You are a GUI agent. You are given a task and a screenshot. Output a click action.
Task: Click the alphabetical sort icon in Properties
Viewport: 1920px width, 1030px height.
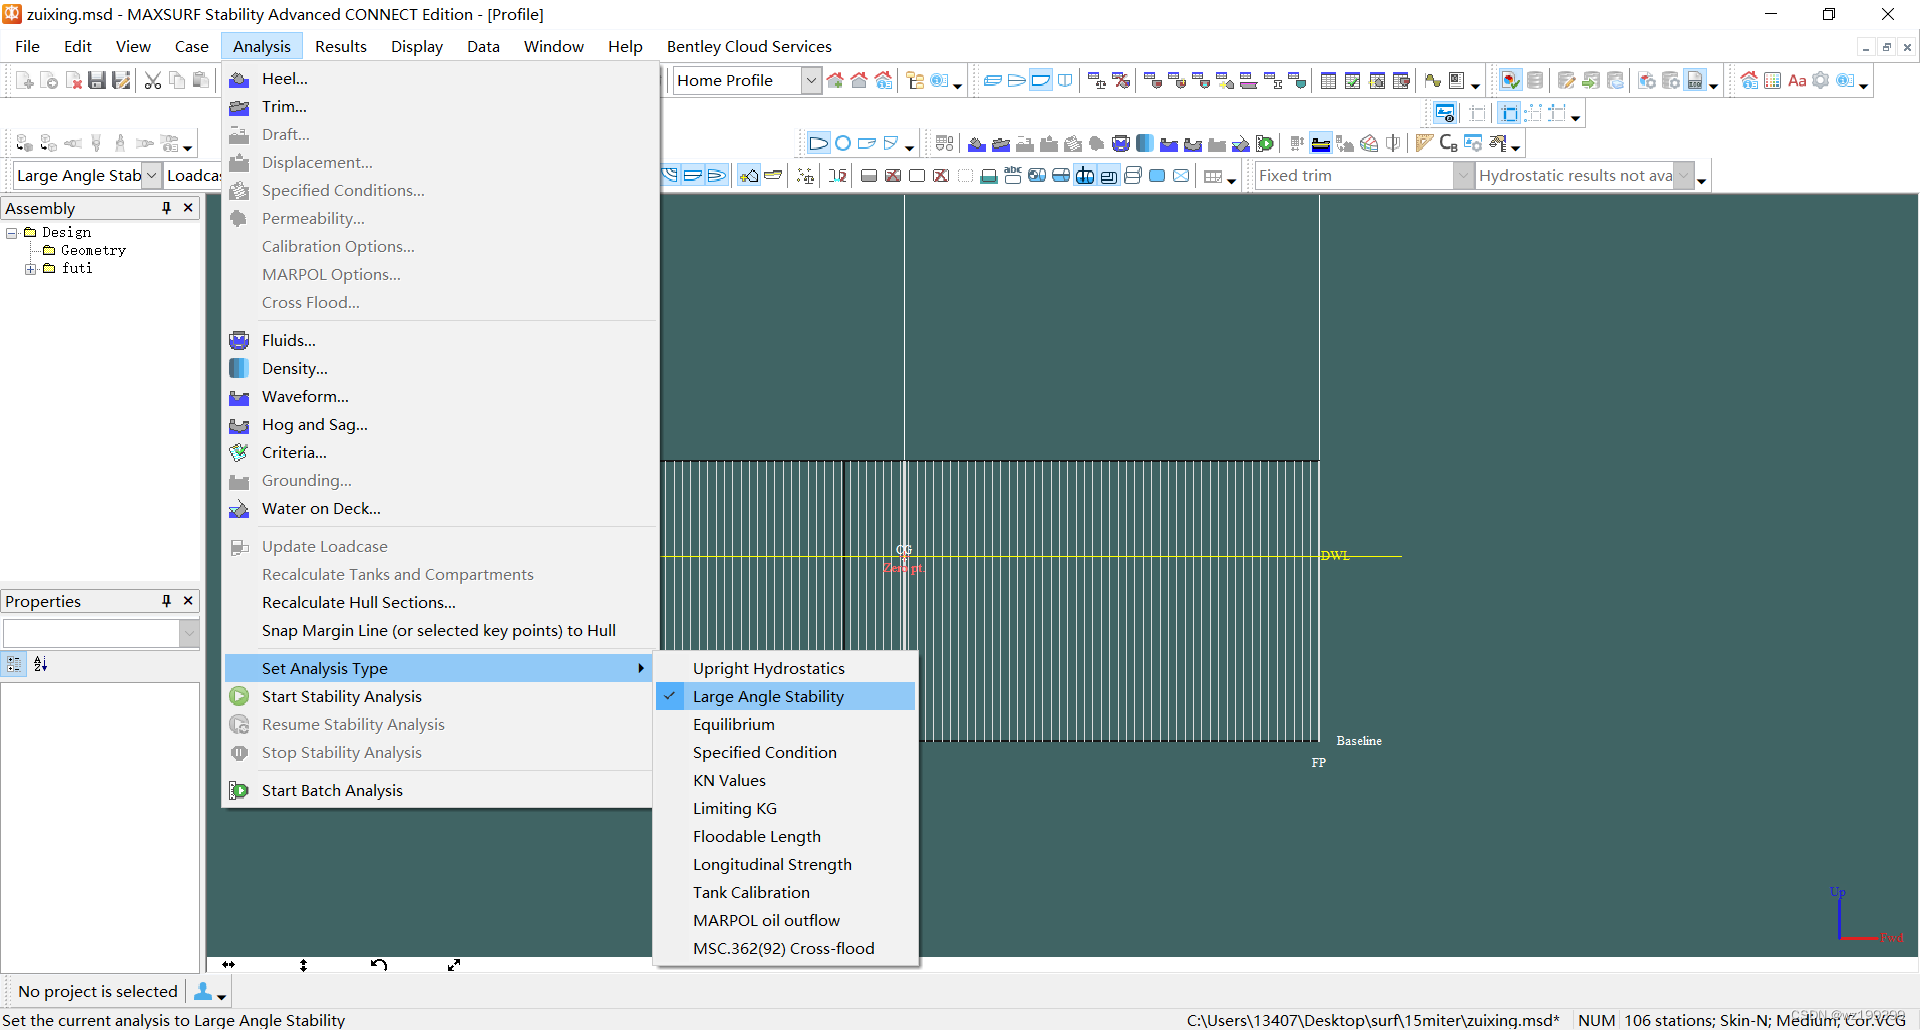pyautogui.click(x=40, y=664)
